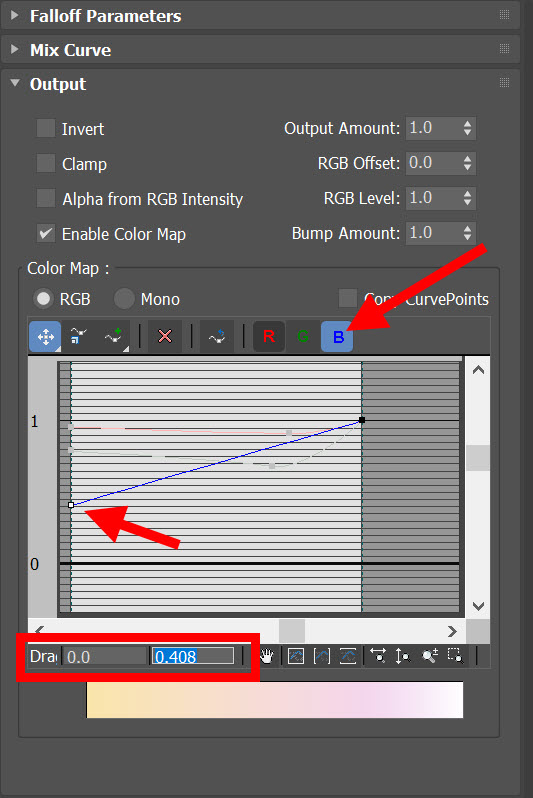Click the horizontal scroll-right arrow
Image resolution: width=533 pixels, height=798 pixels.
point(452,631)
